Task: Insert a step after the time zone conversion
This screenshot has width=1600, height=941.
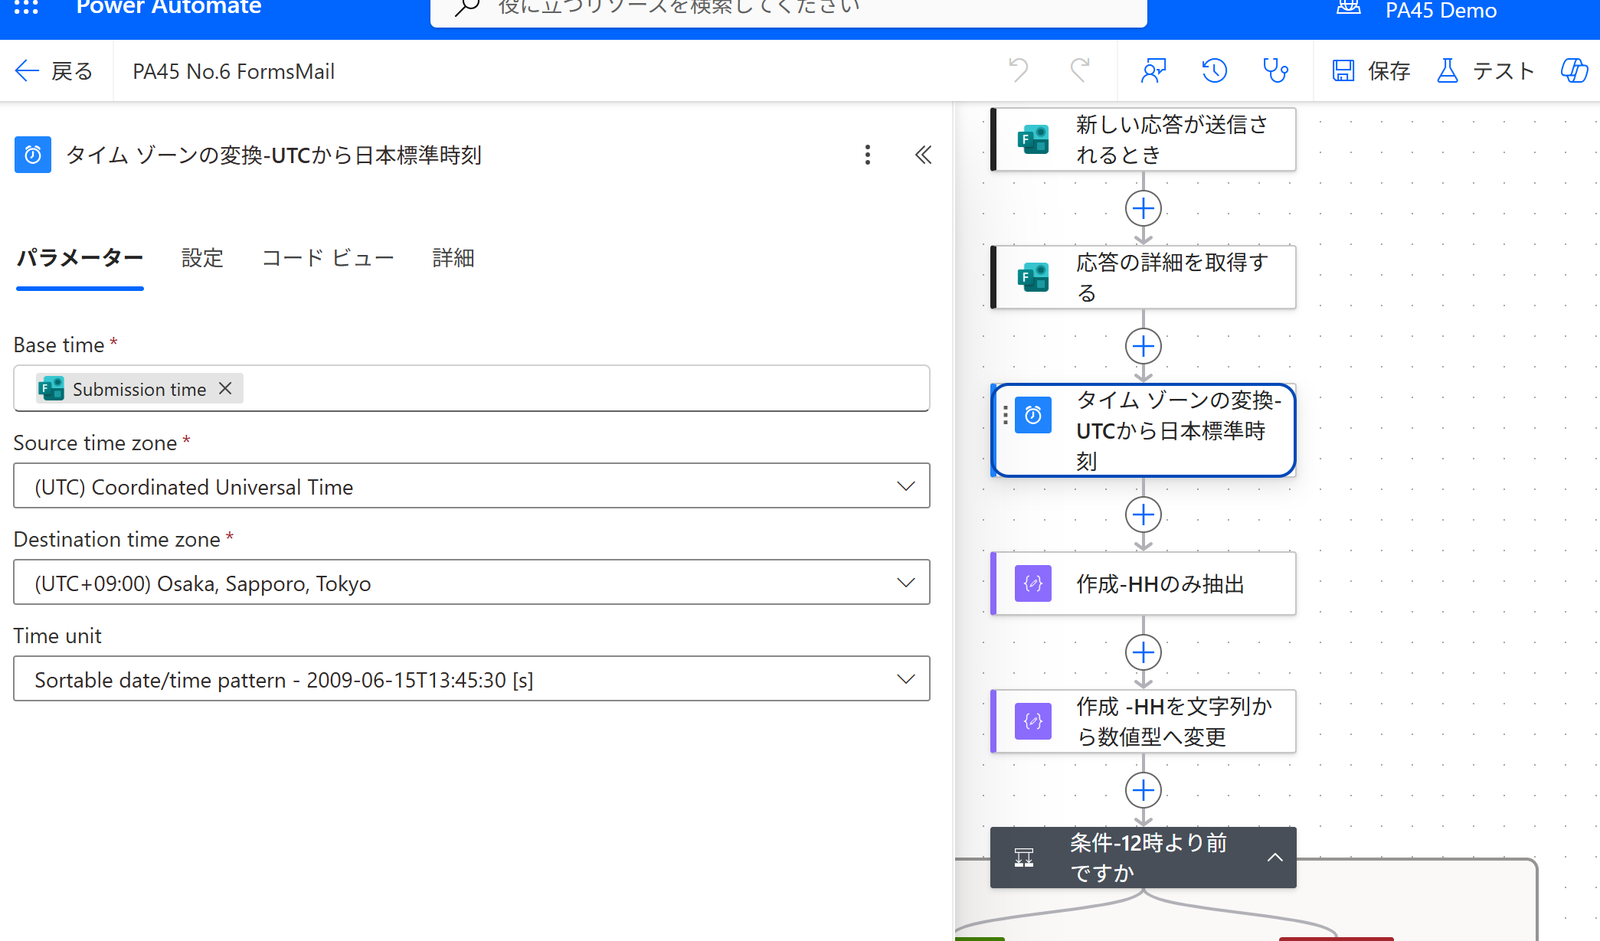Action: [x=1143, y=514]
